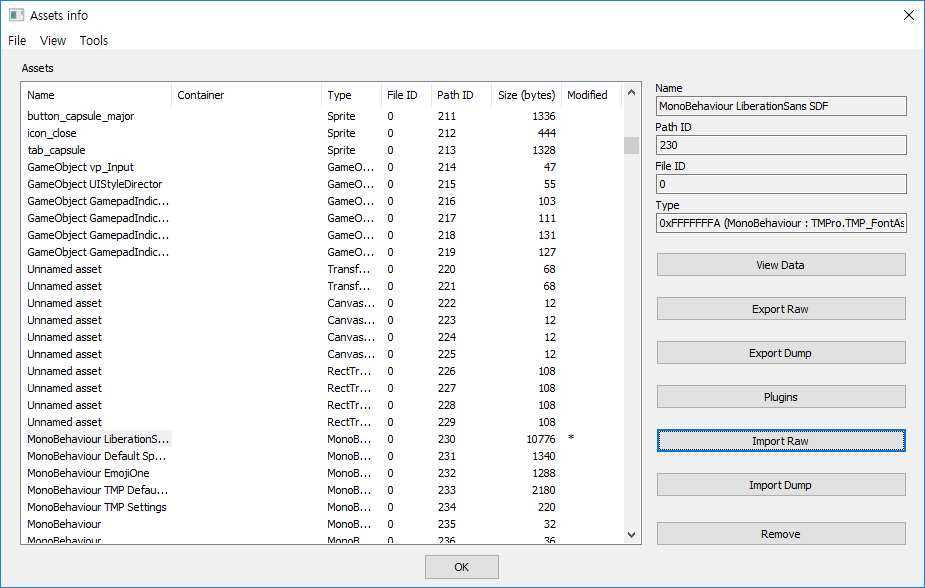Open the View menu
The height and width of the screenshot is (588, 925).
point(52,40)
